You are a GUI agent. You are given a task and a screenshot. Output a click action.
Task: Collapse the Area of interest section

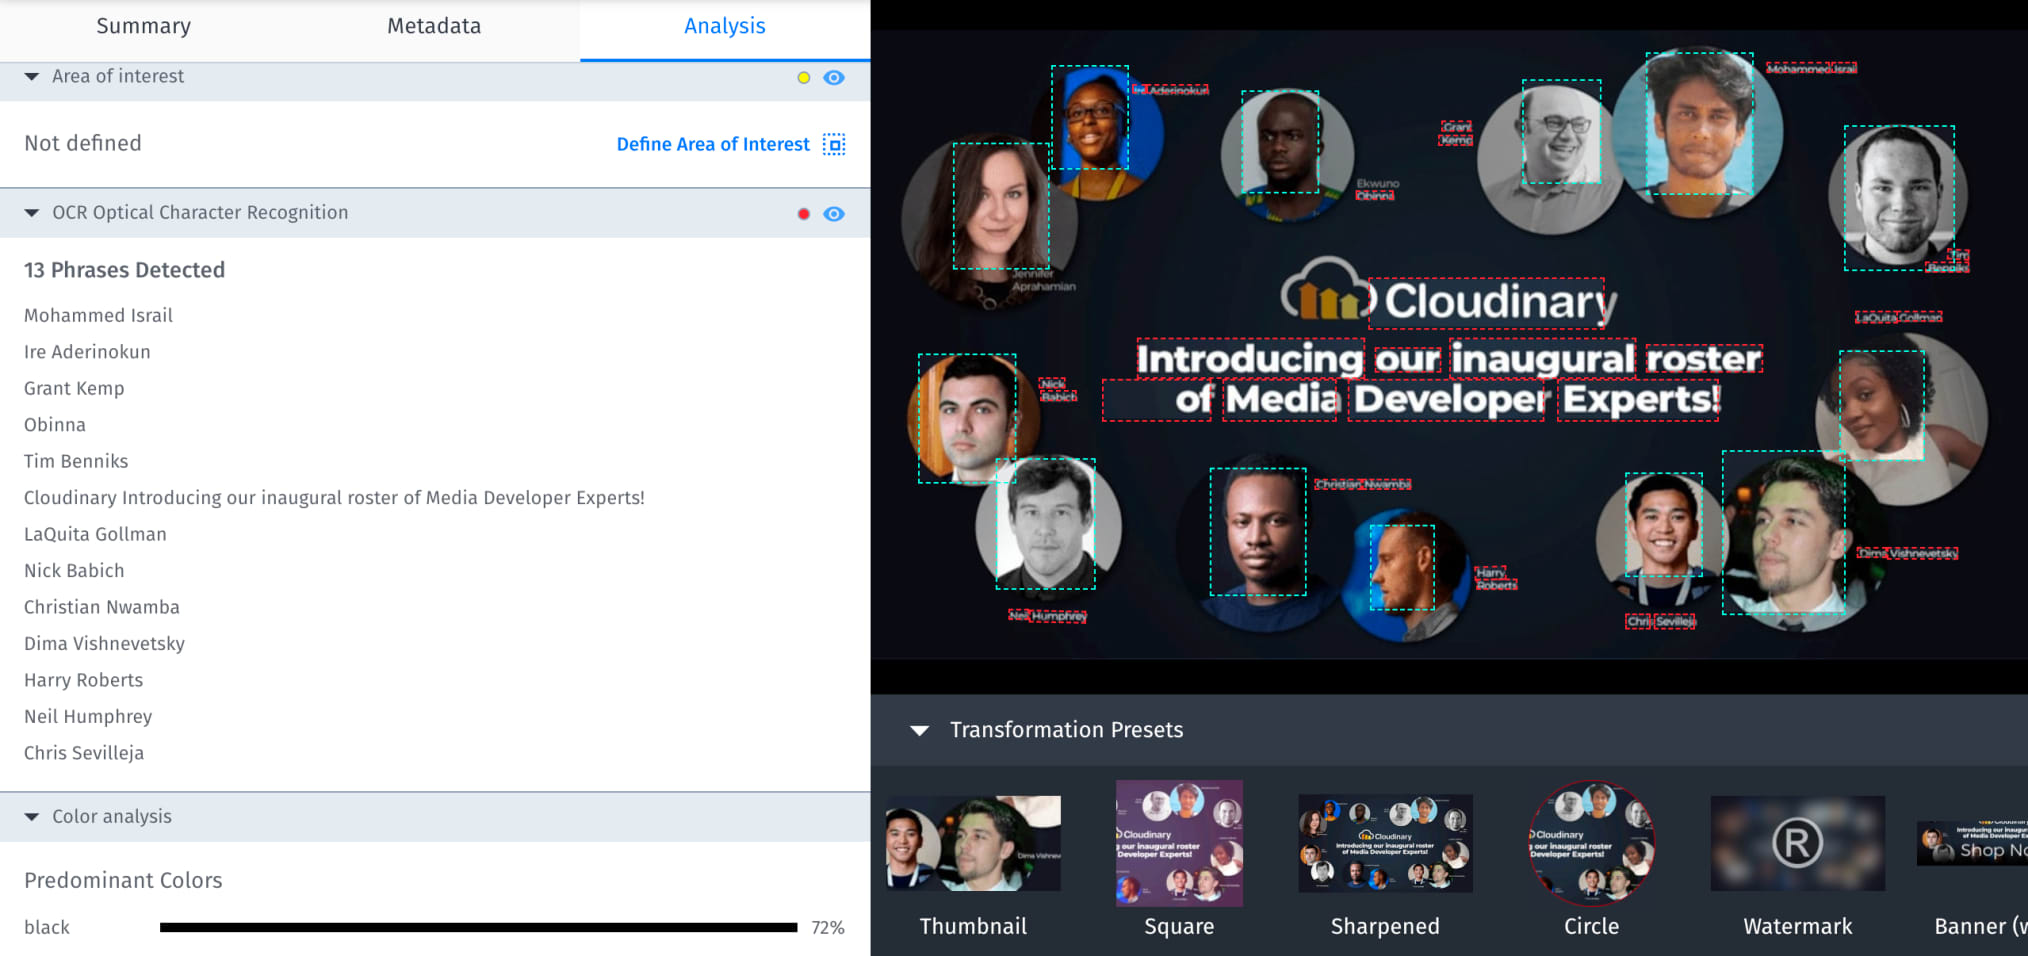pos(32,76)
